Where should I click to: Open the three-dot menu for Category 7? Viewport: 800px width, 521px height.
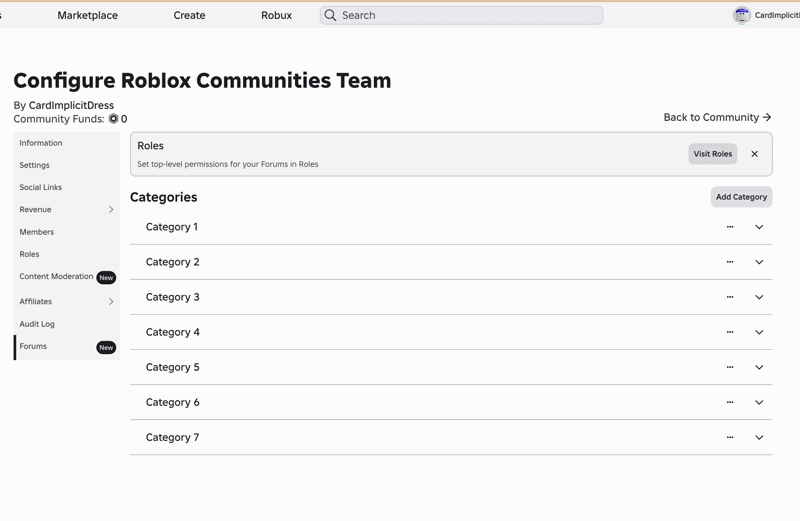pyautogui.click(x=730, y=437)
